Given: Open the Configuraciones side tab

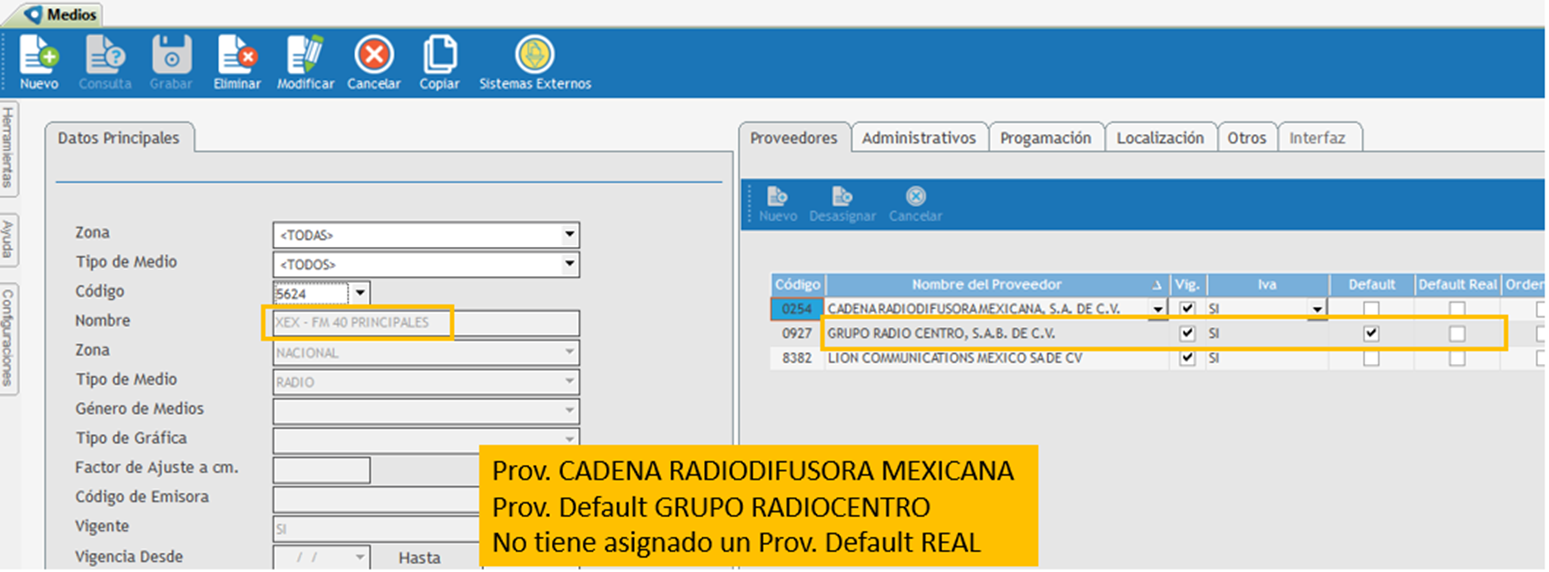Looking at the screenshot, I should pos(8,338).
